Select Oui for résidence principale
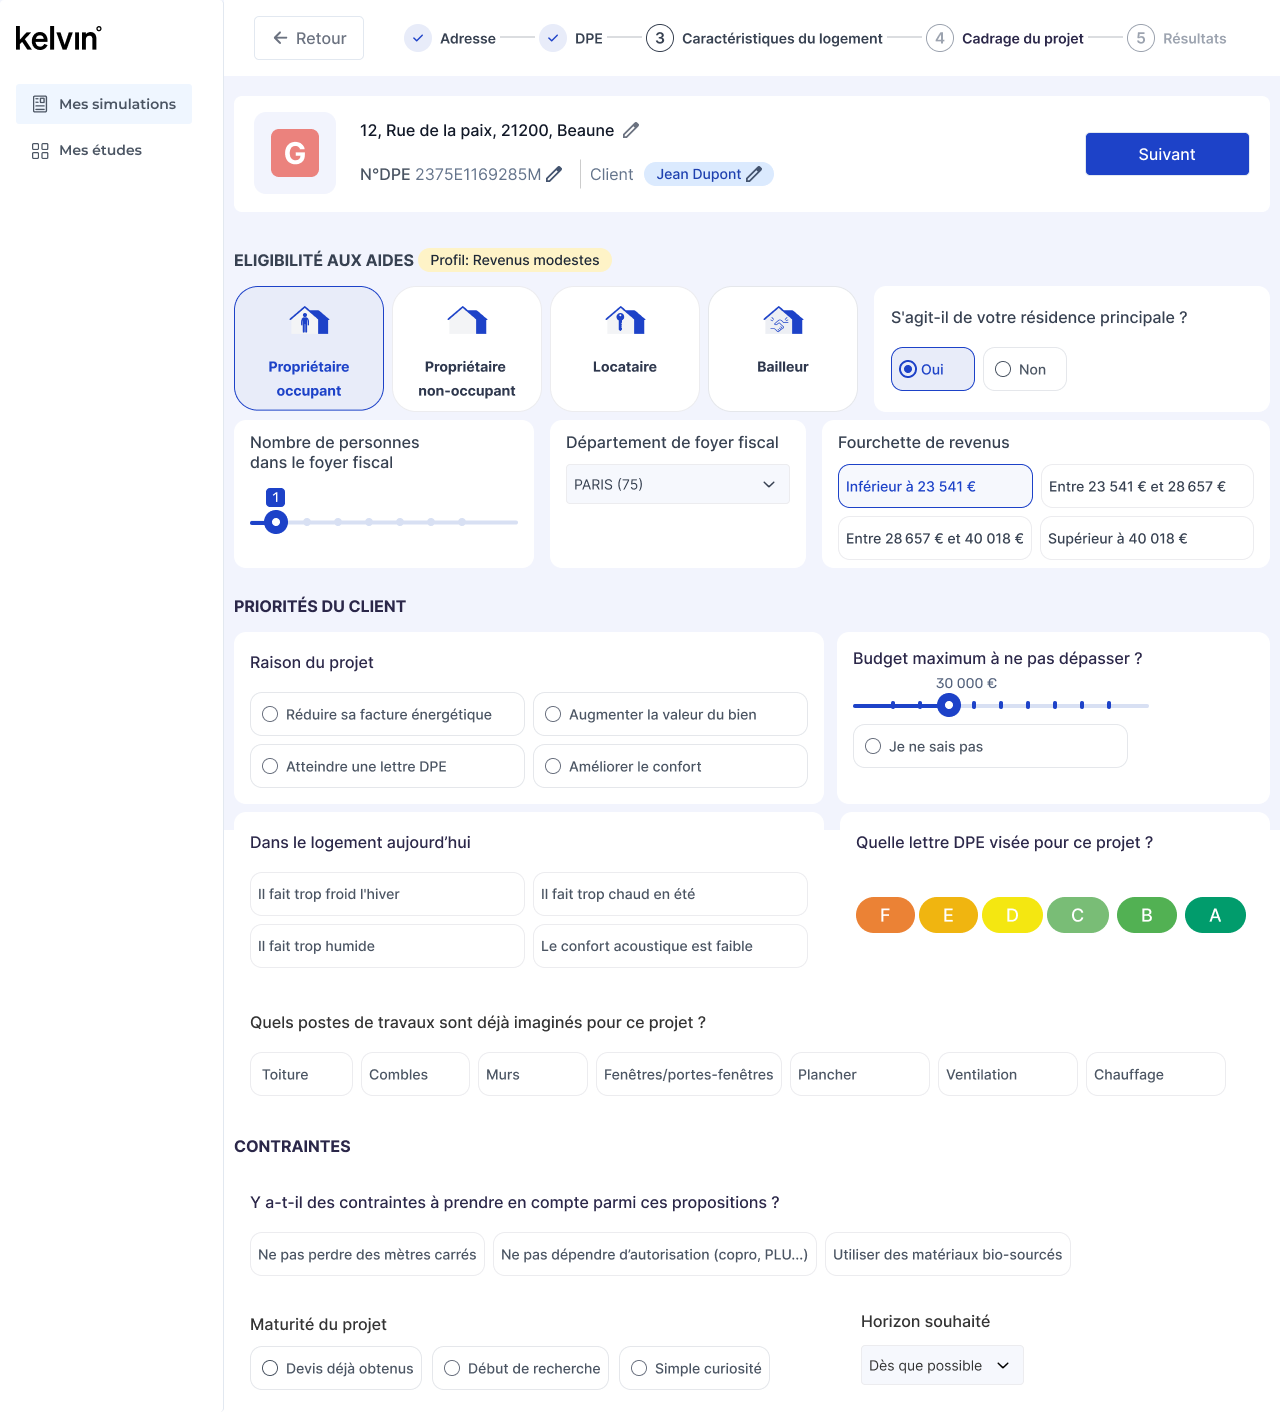 933,369
